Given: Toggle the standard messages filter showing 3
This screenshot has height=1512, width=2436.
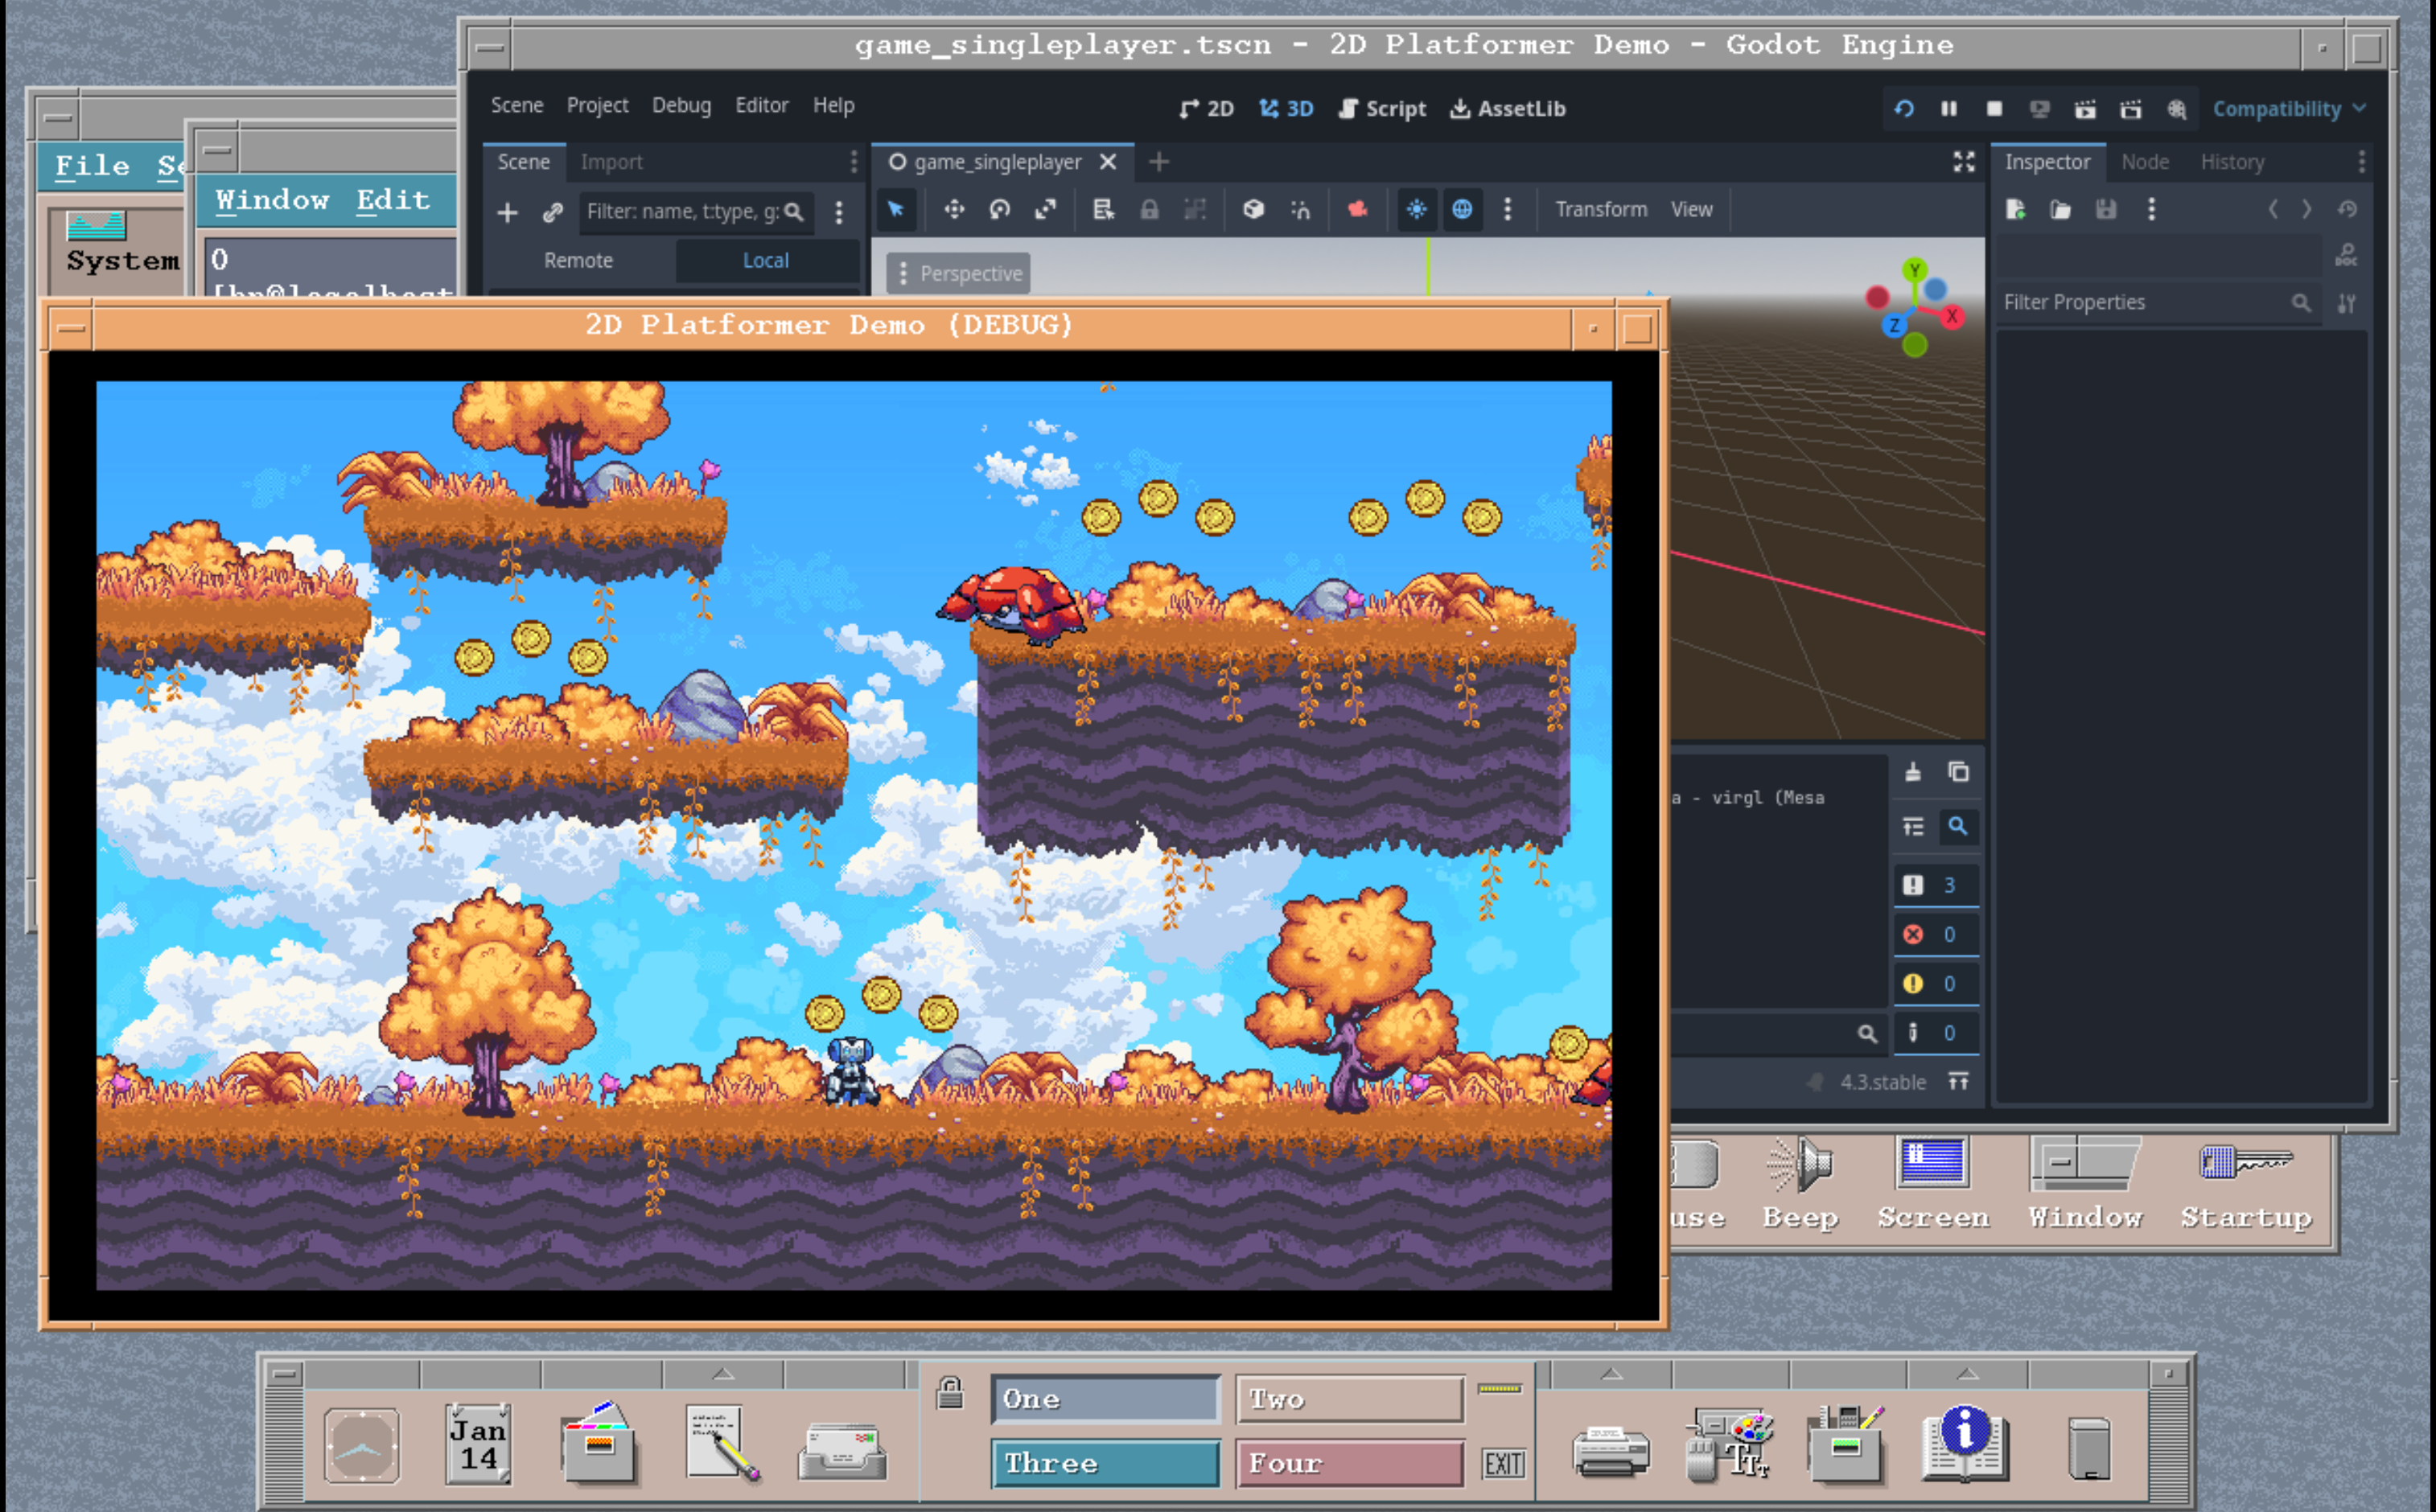Looking at the screenshot, I should pyautogui.click(x=1936, y=885).
